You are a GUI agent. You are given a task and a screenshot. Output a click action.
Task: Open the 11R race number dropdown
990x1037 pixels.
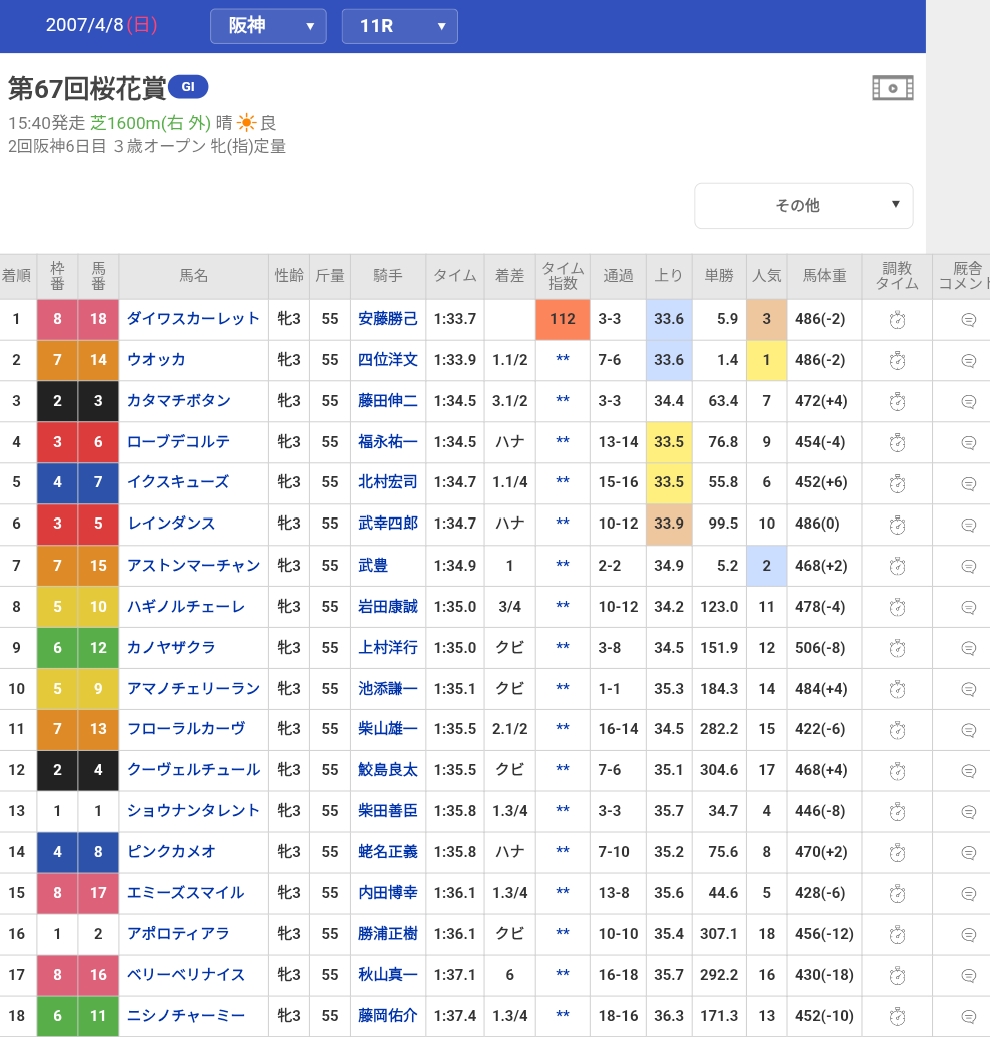pos(399,26)
